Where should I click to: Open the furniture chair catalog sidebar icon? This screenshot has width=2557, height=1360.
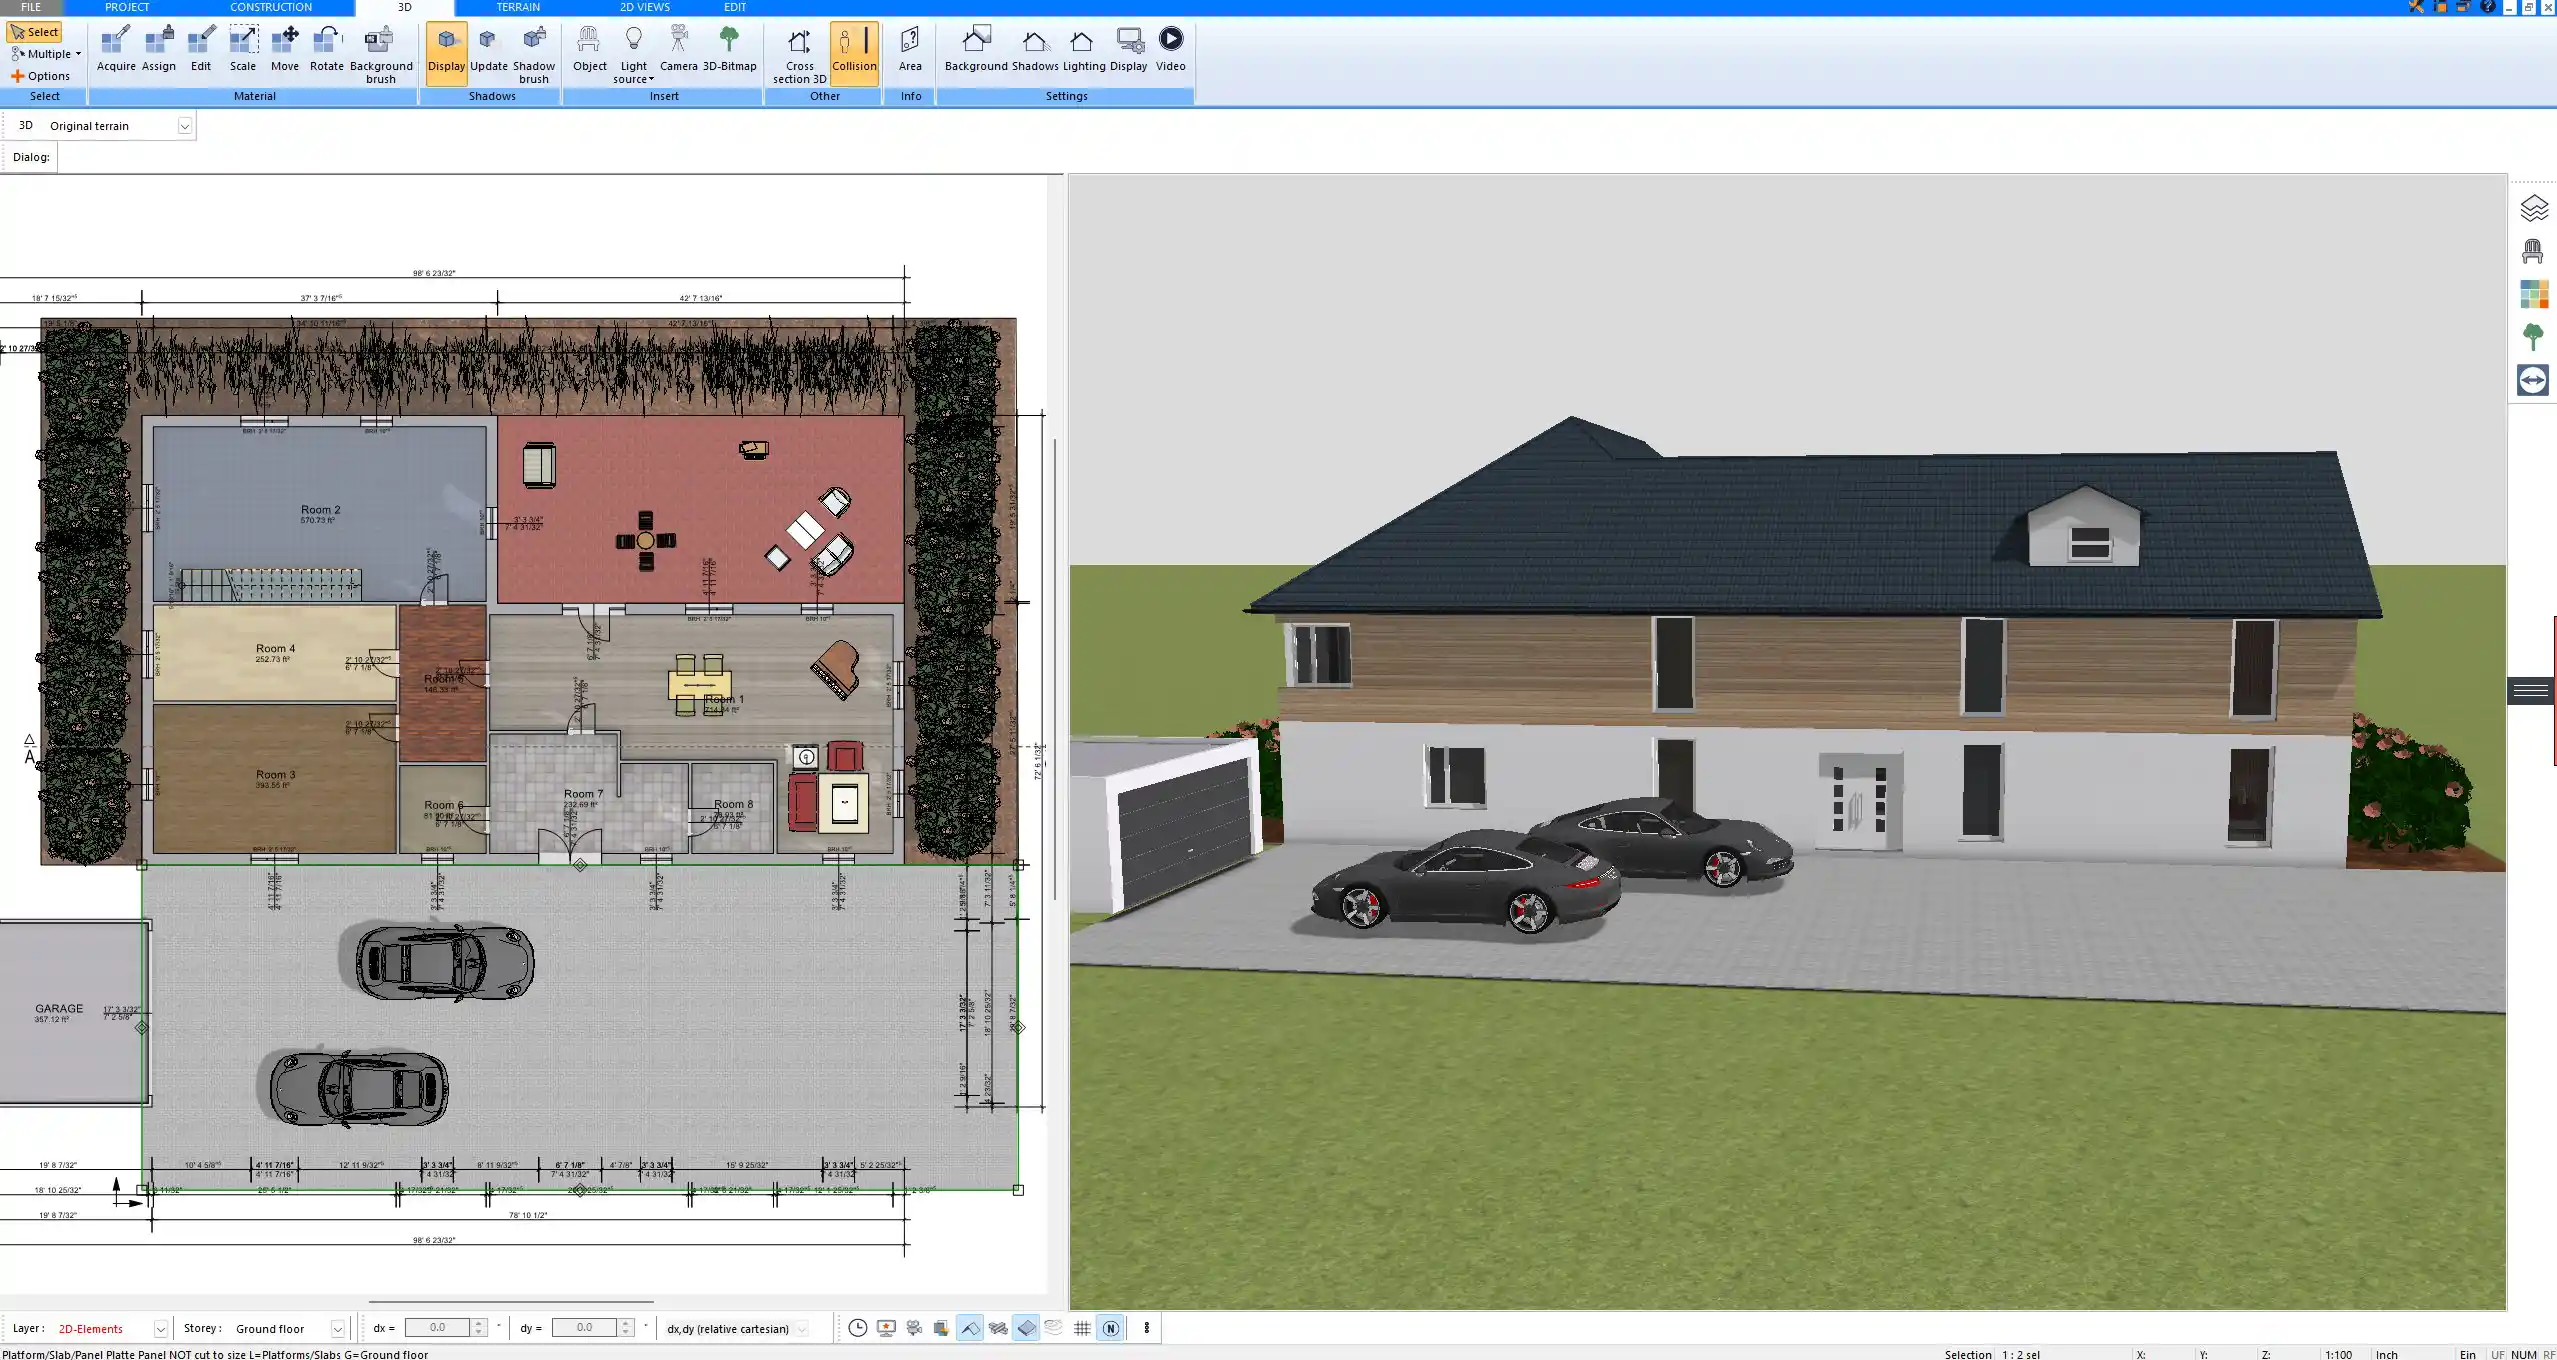[2533, 251]
